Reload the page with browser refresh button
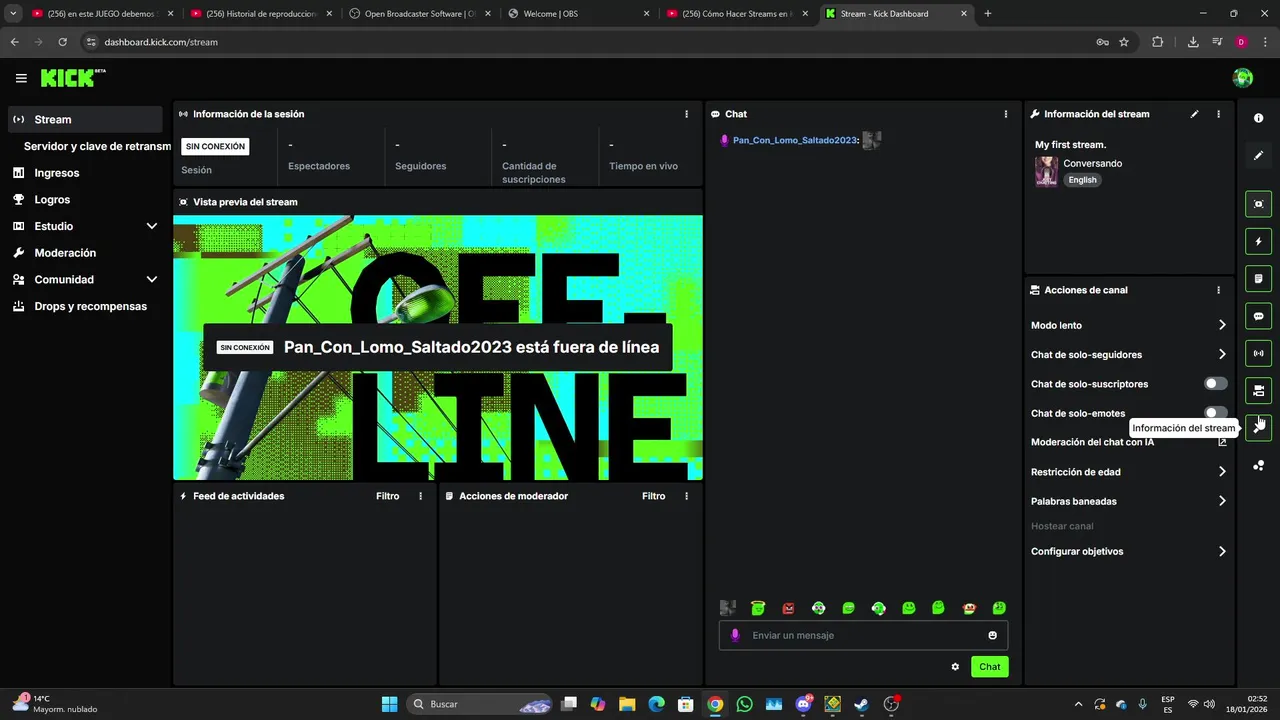Image resolution: width=1280 pixels, height=720 pixels. 62,42
